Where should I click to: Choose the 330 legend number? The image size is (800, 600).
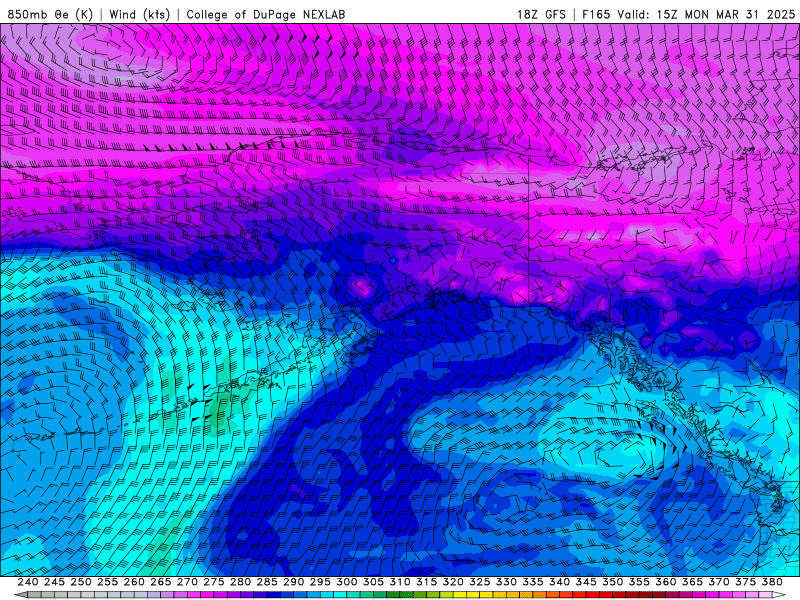(x=506, y=582)
